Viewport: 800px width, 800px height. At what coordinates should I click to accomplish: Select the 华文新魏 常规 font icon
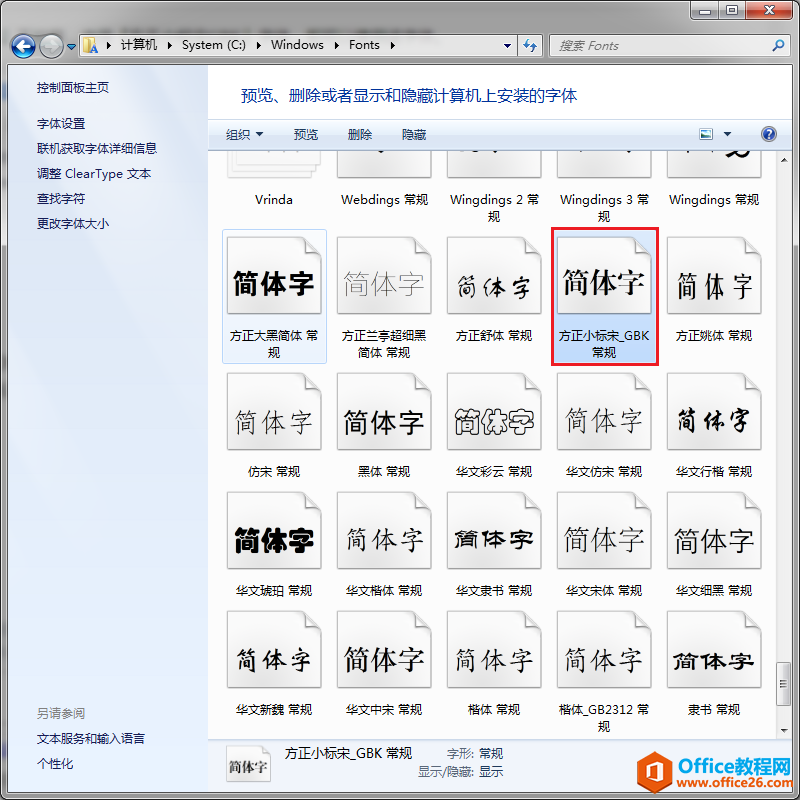pyautogui.click(x=274, y=649)
